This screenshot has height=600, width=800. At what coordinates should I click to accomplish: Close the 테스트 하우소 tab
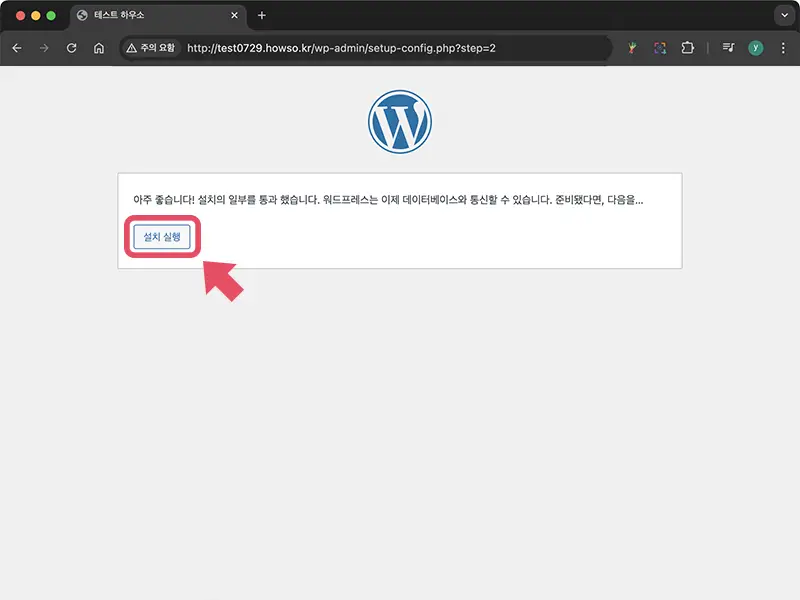coord(234,15)
